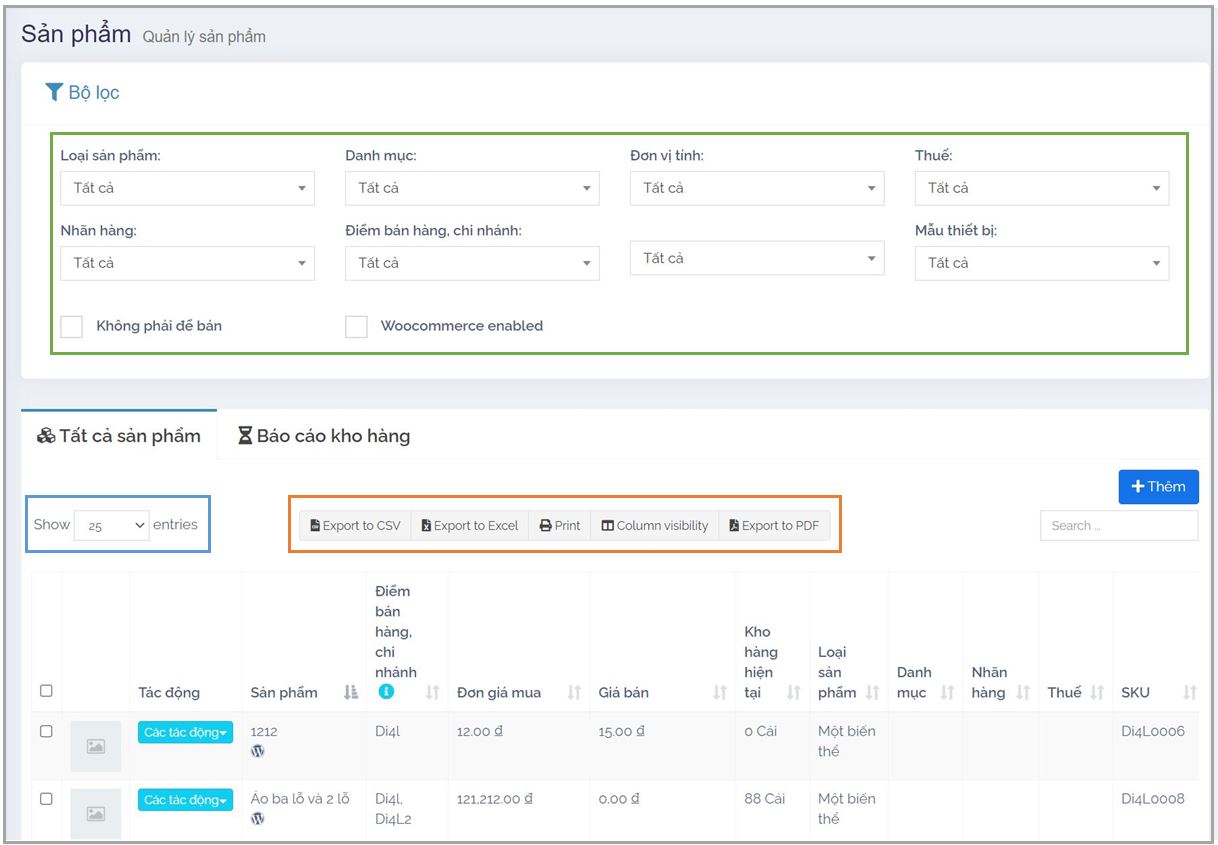Enable the Không phải để bán checkbox
The height and width of the screenshot is (845, 1218).
tap(72, 326)
